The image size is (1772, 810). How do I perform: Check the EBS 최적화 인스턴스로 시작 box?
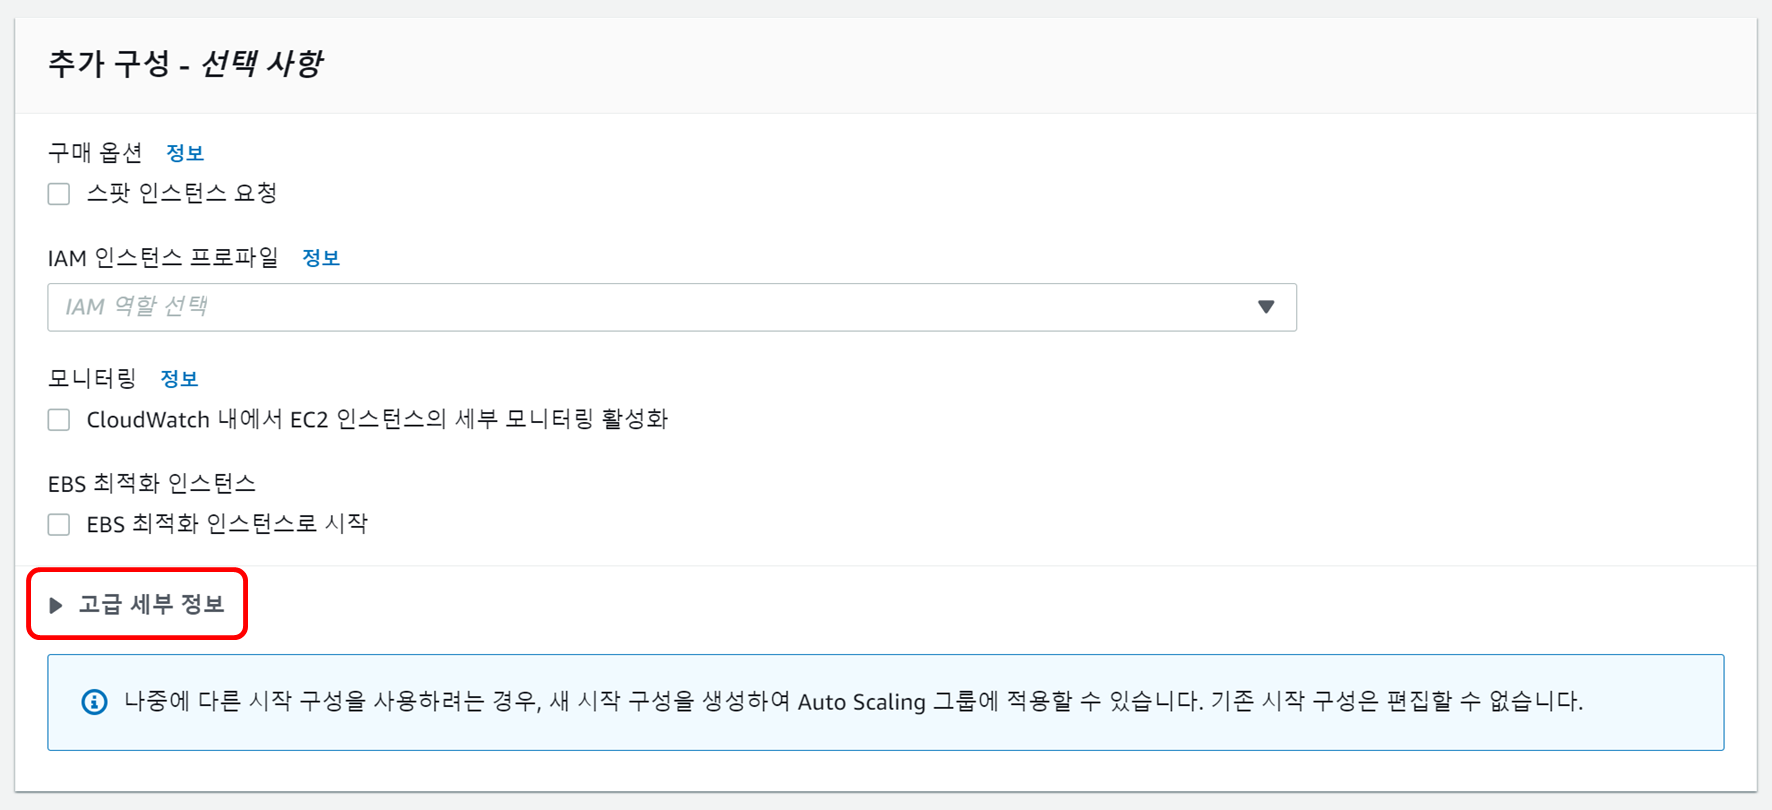pos(59,525)
